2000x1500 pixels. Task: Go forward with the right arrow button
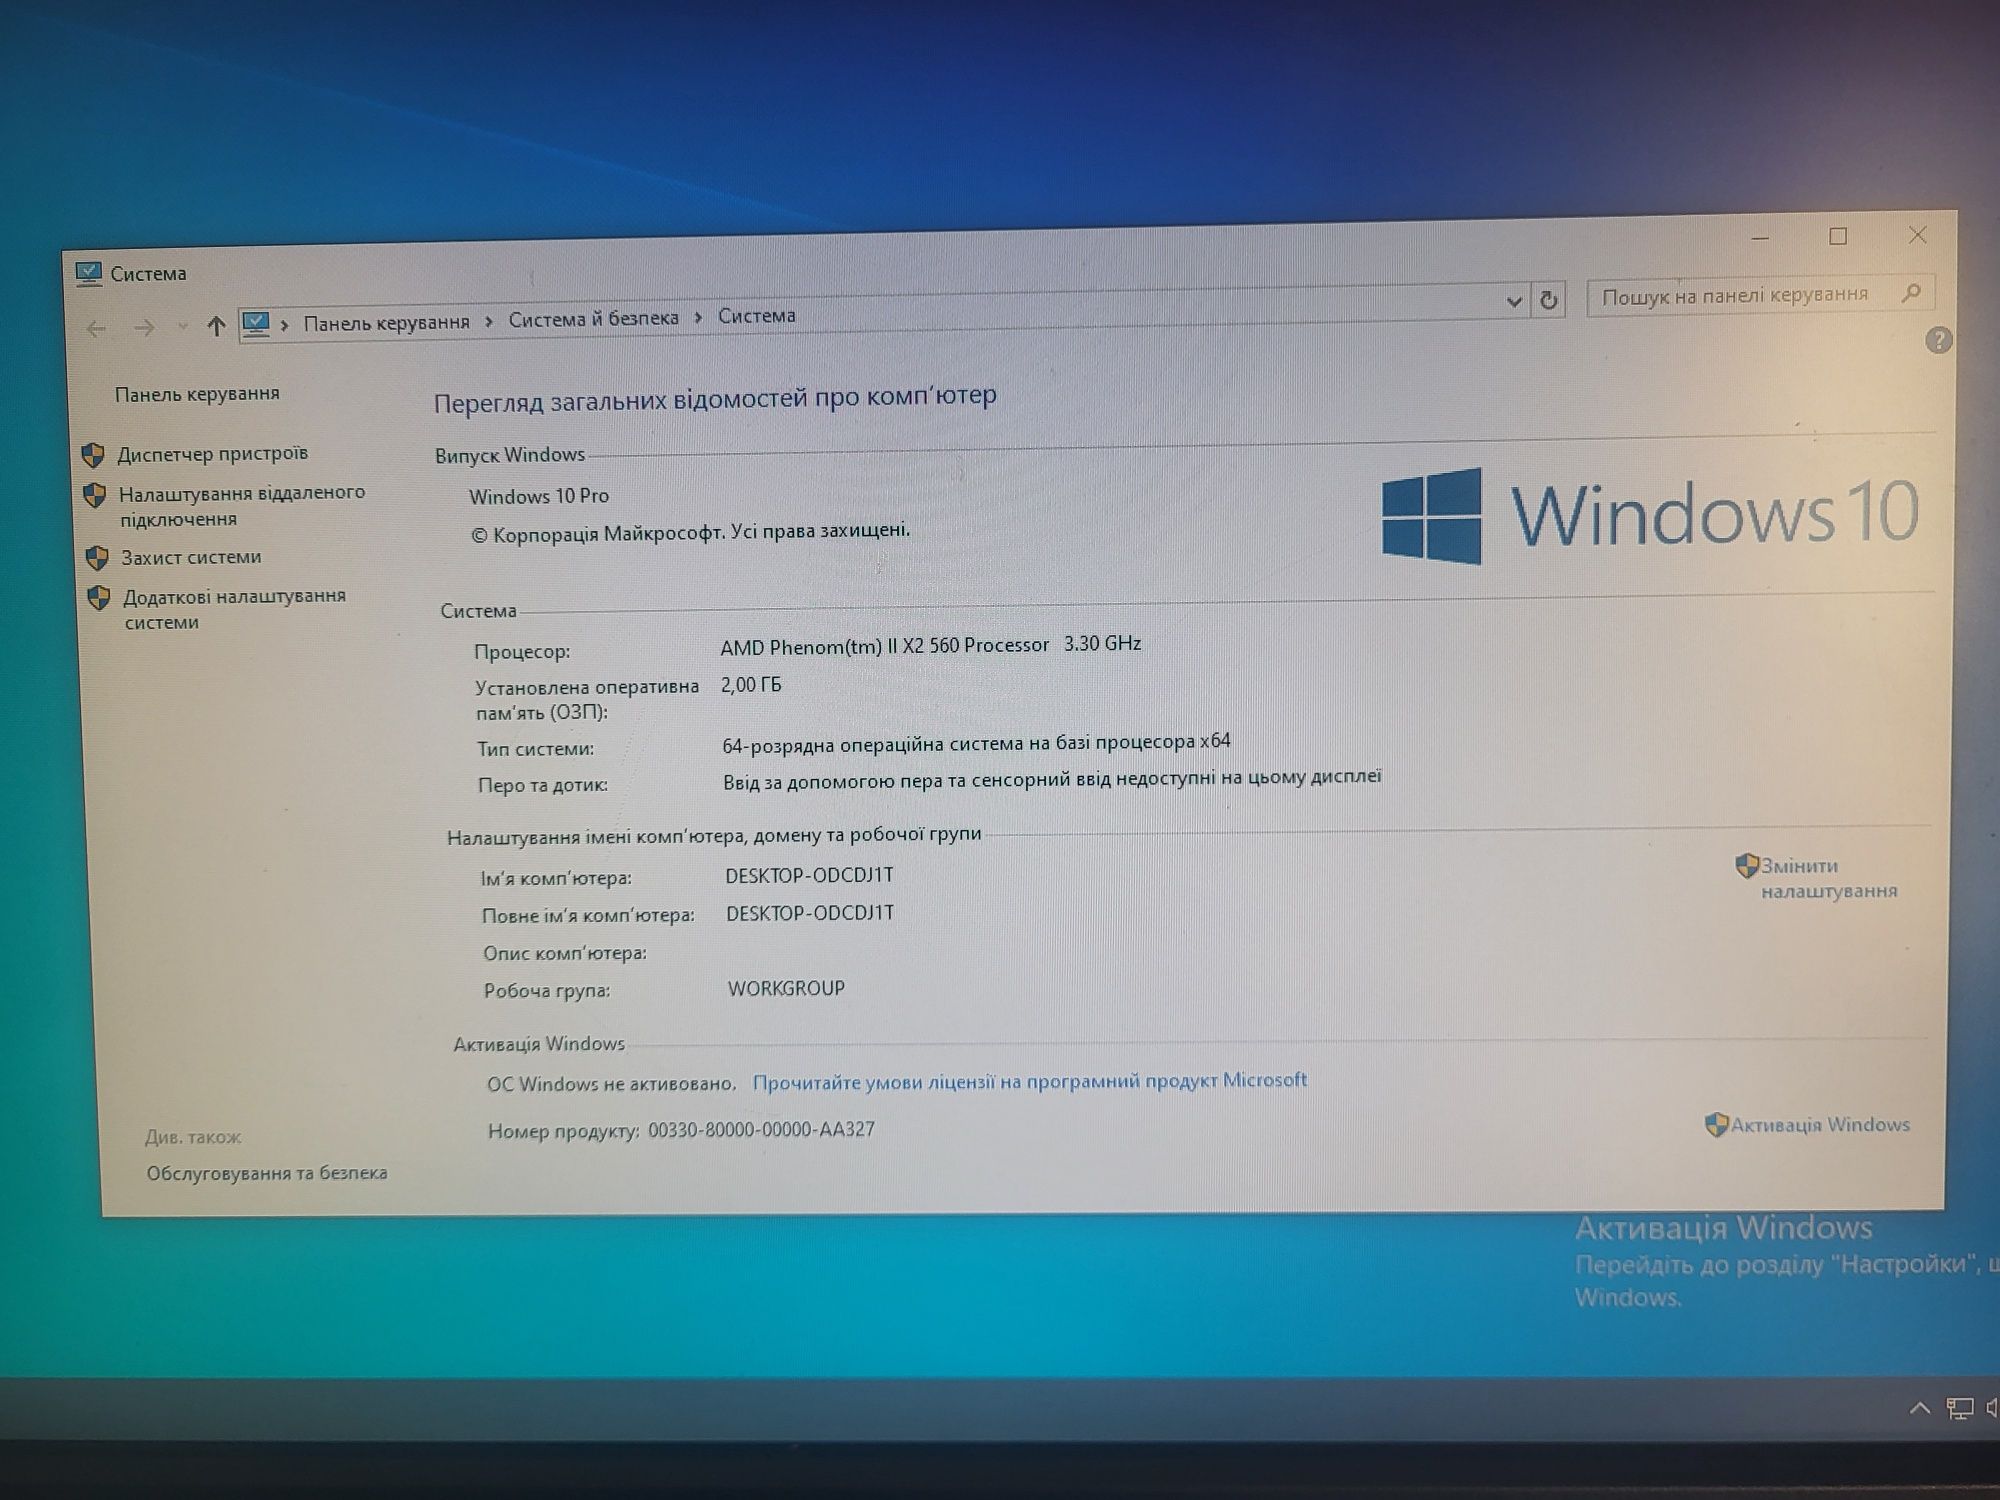click(144, 328)
